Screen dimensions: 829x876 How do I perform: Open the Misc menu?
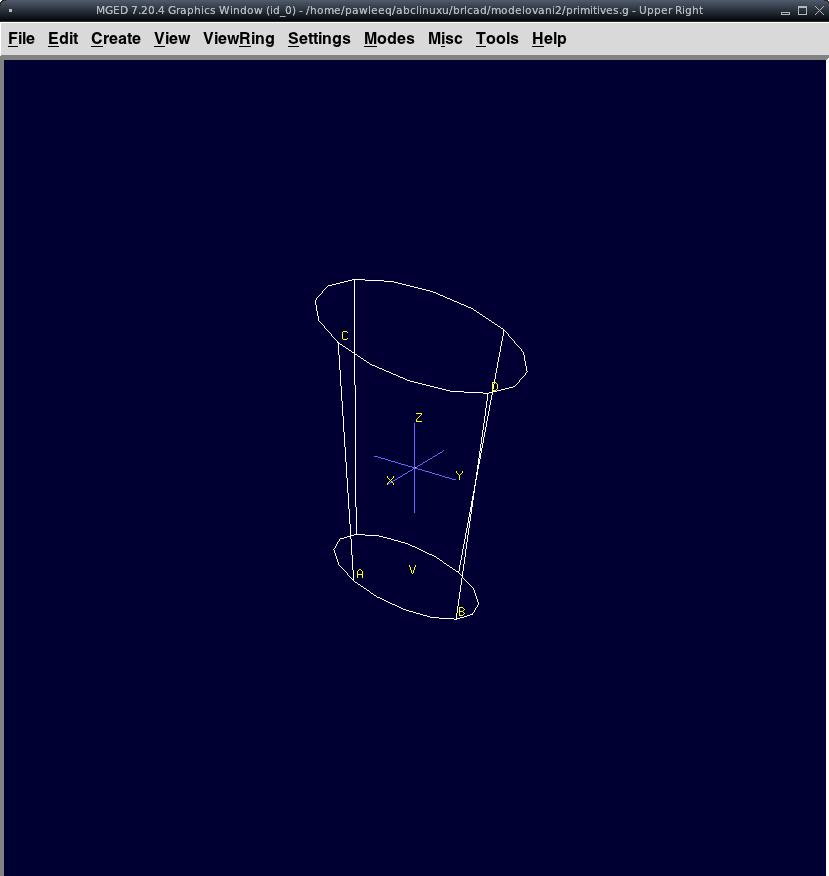click(x=445, y=39)
